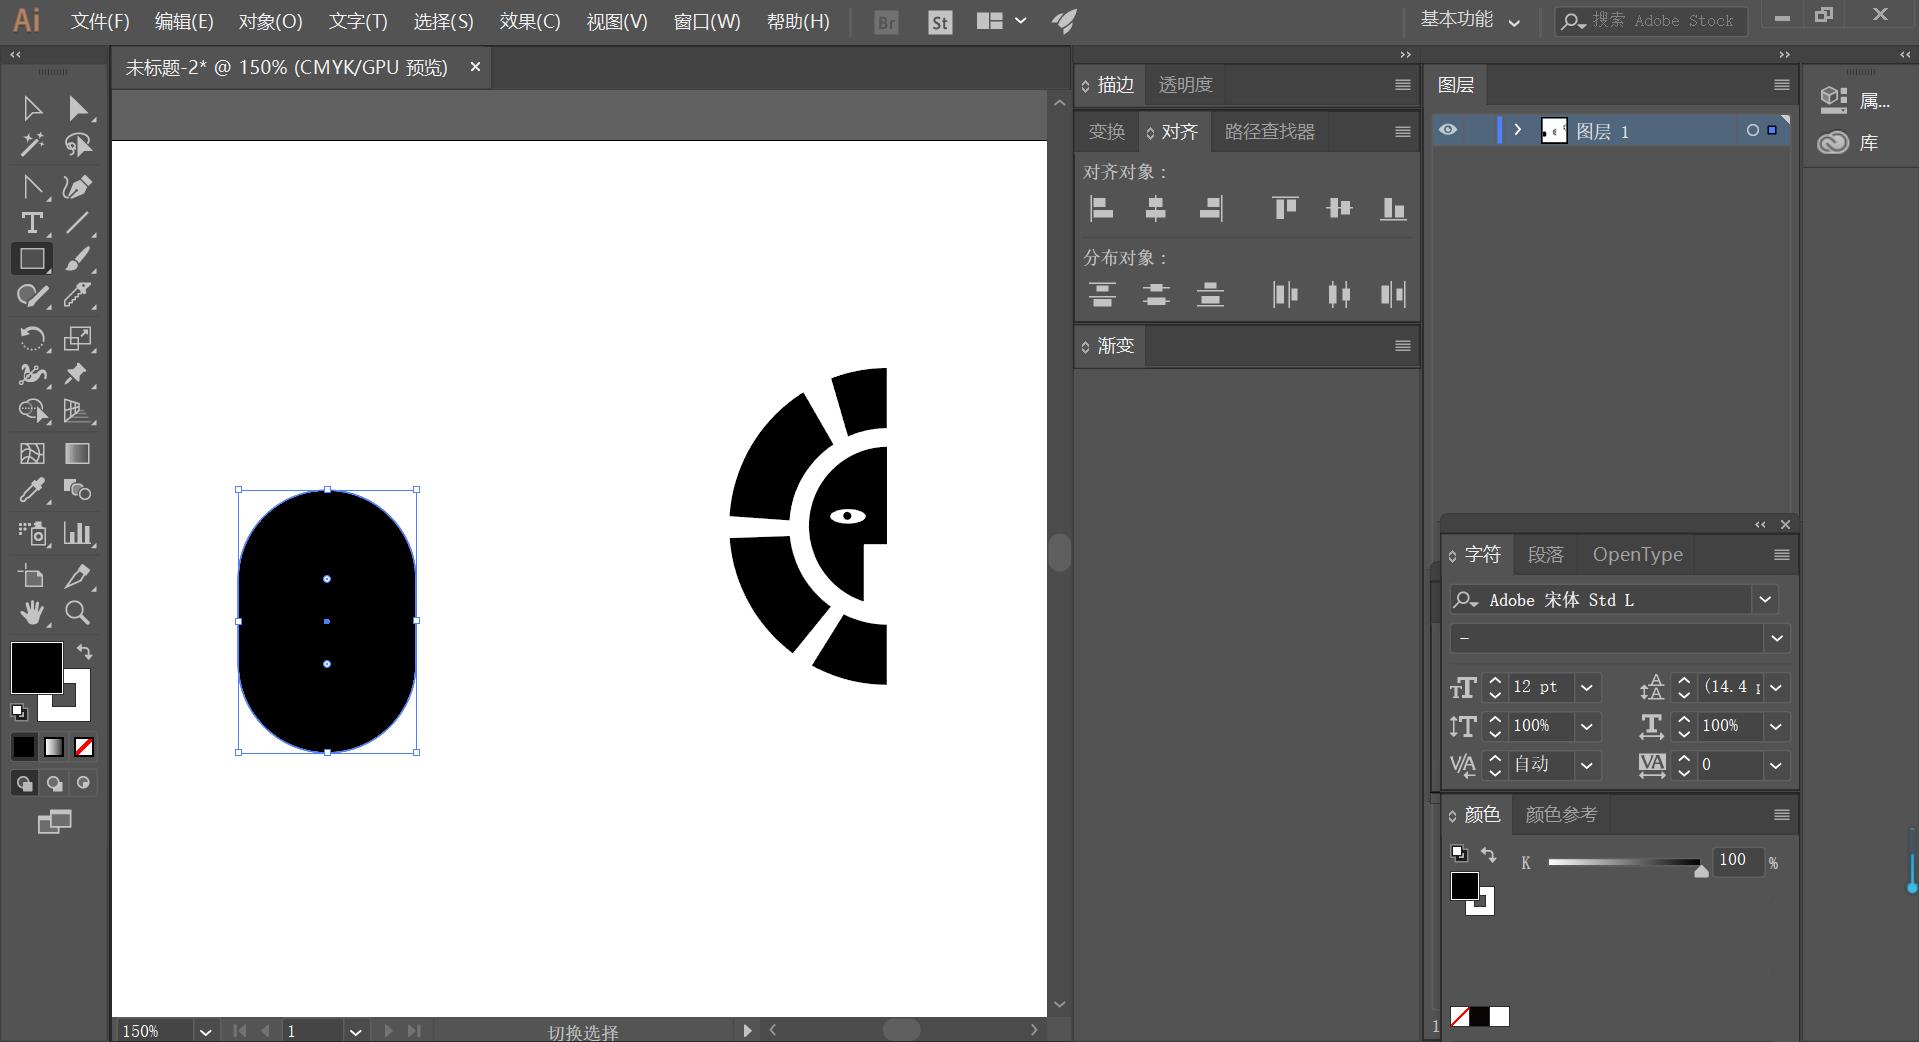The height and width of the screenshot is (1042, 1919).
Task: Enable Draw Behind mode
Action: click(54, 783)
